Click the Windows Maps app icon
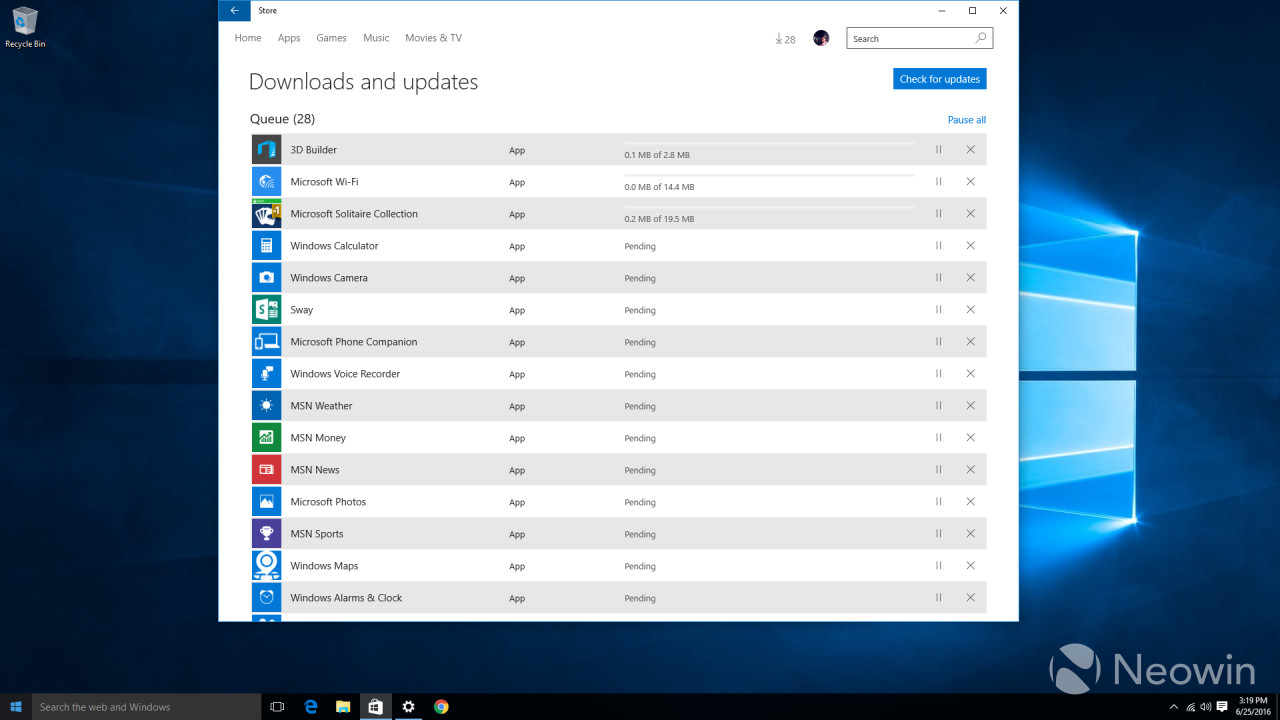 tap(266, 566)
